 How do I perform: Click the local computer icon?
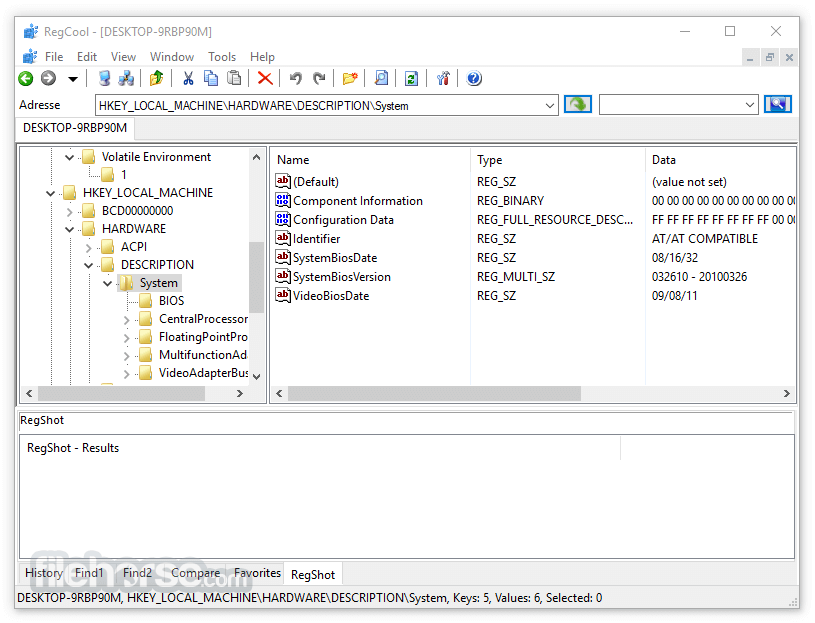(104, 78)
